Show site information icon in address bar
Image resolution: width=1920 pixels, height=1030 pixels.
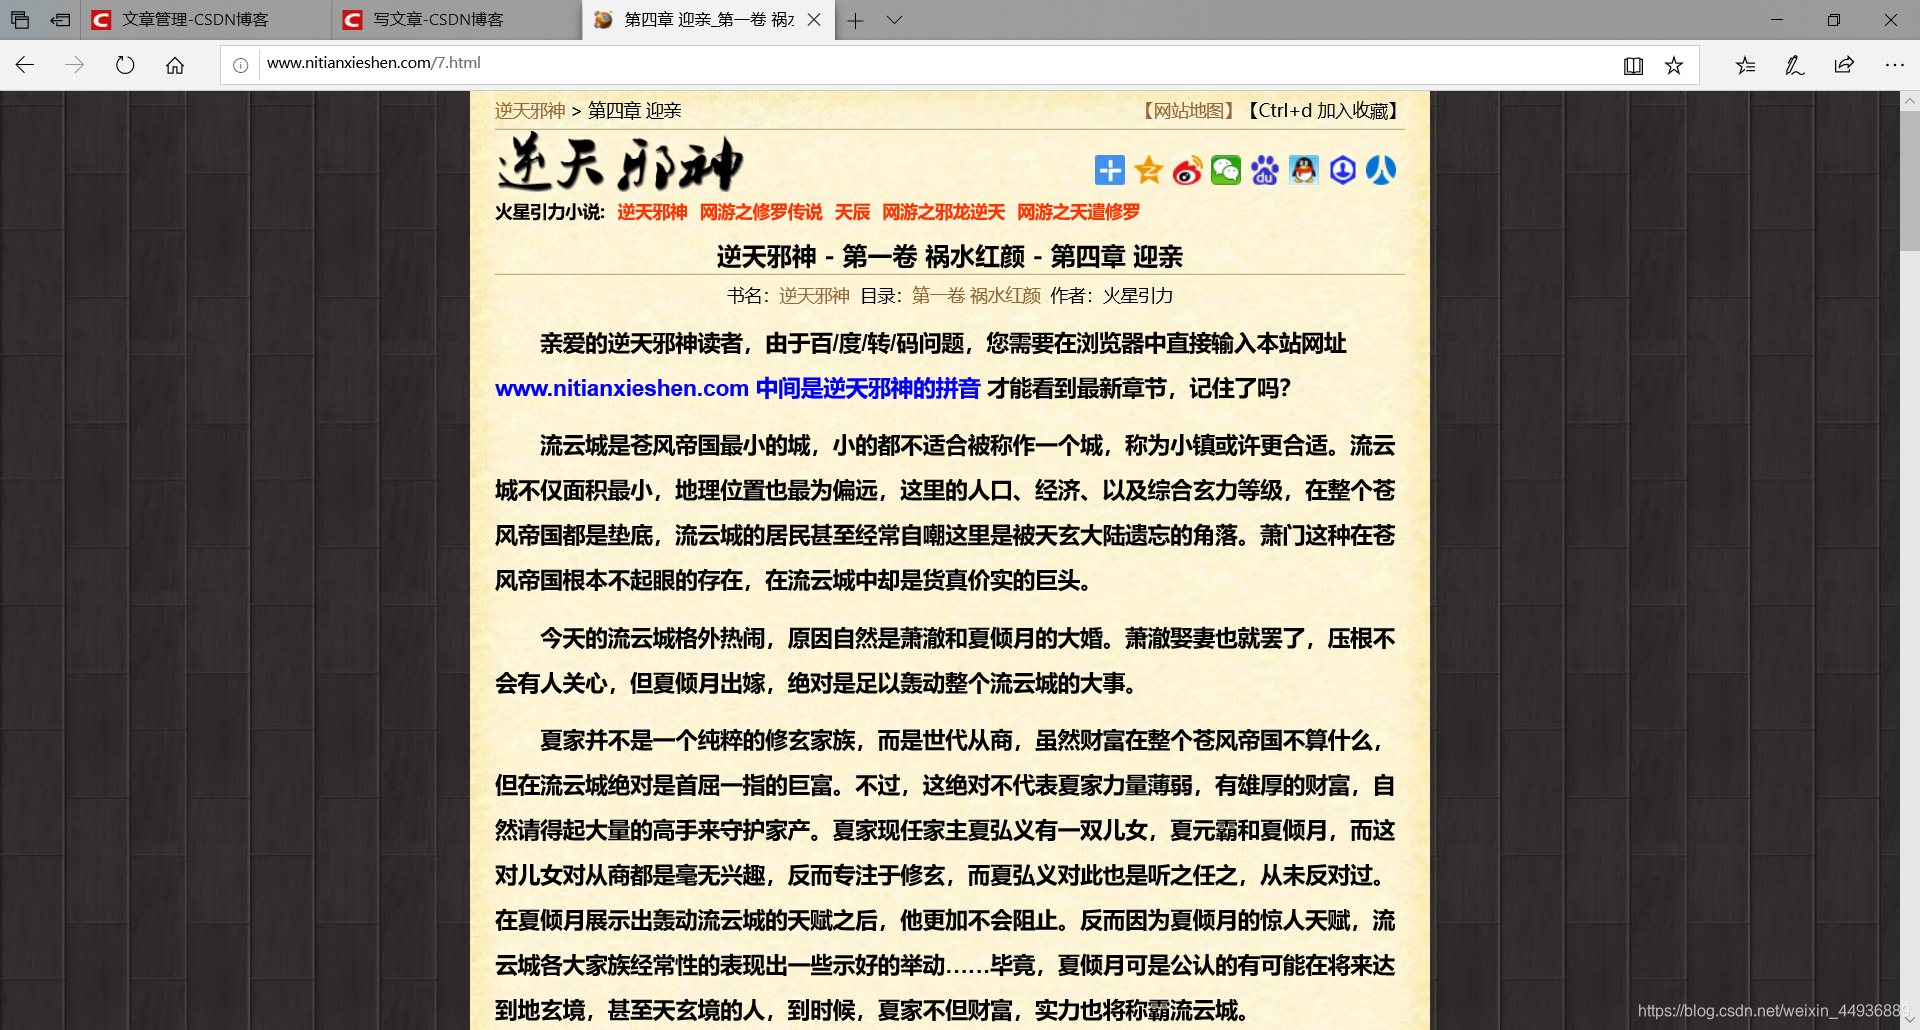241,65
